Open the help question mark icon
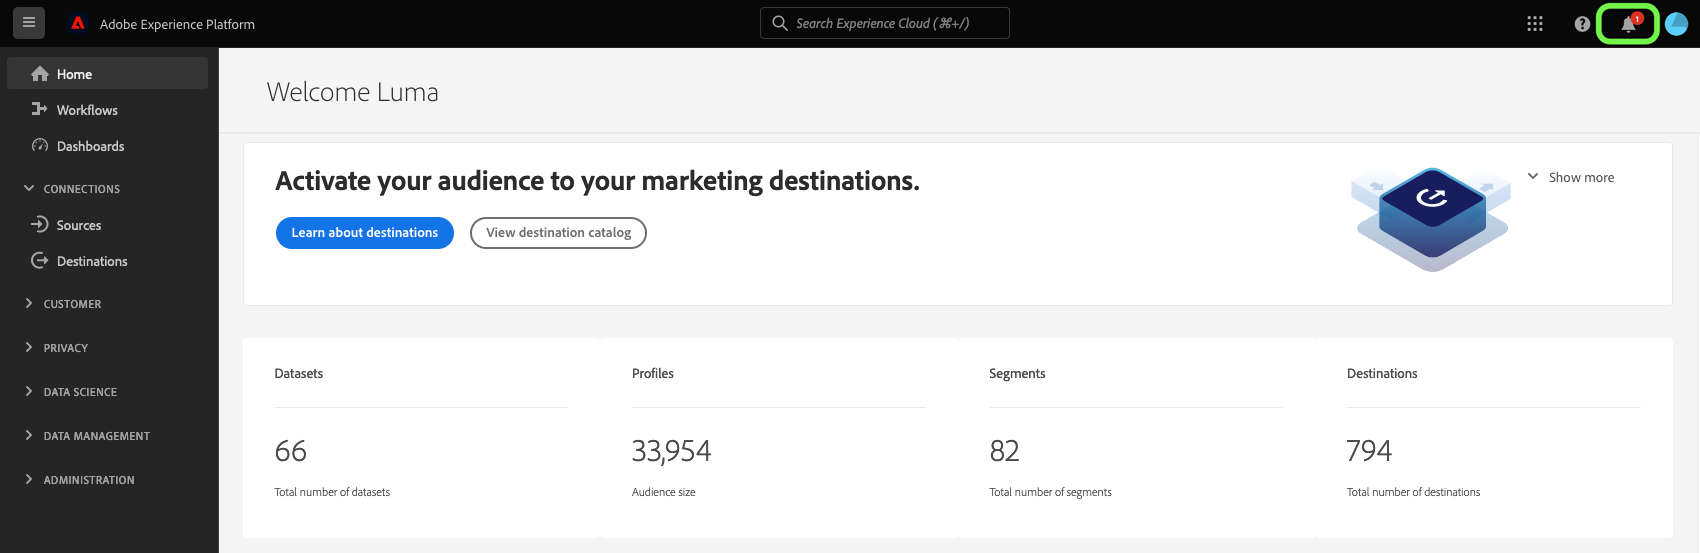This screenshot has width=1700, height=553. 1582,24
